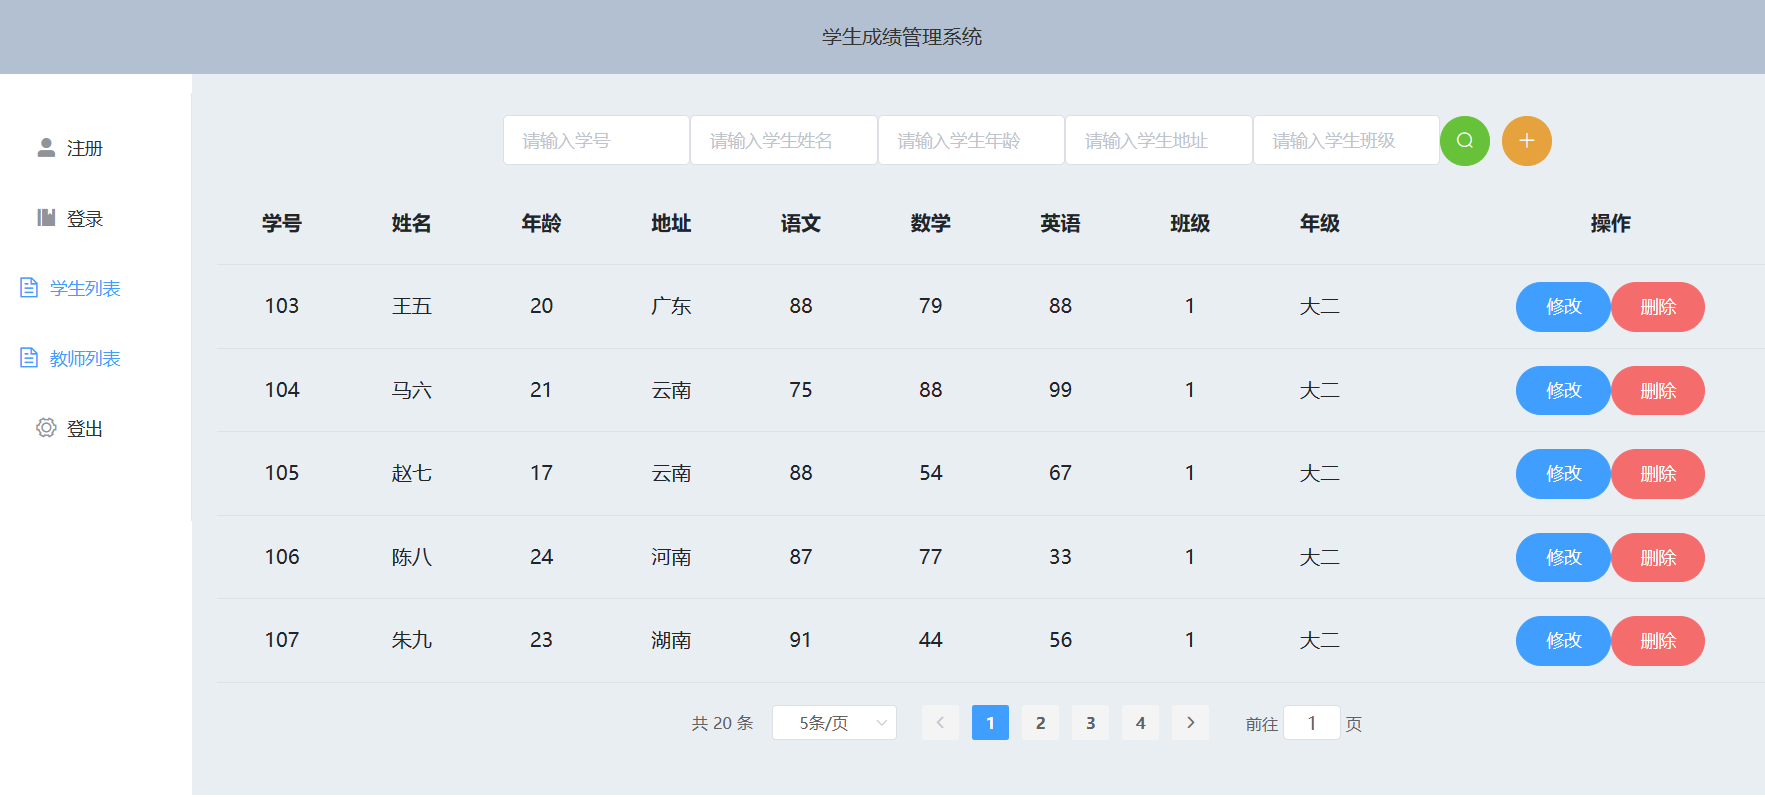Click the book icon beside 登录

[46, 218]
